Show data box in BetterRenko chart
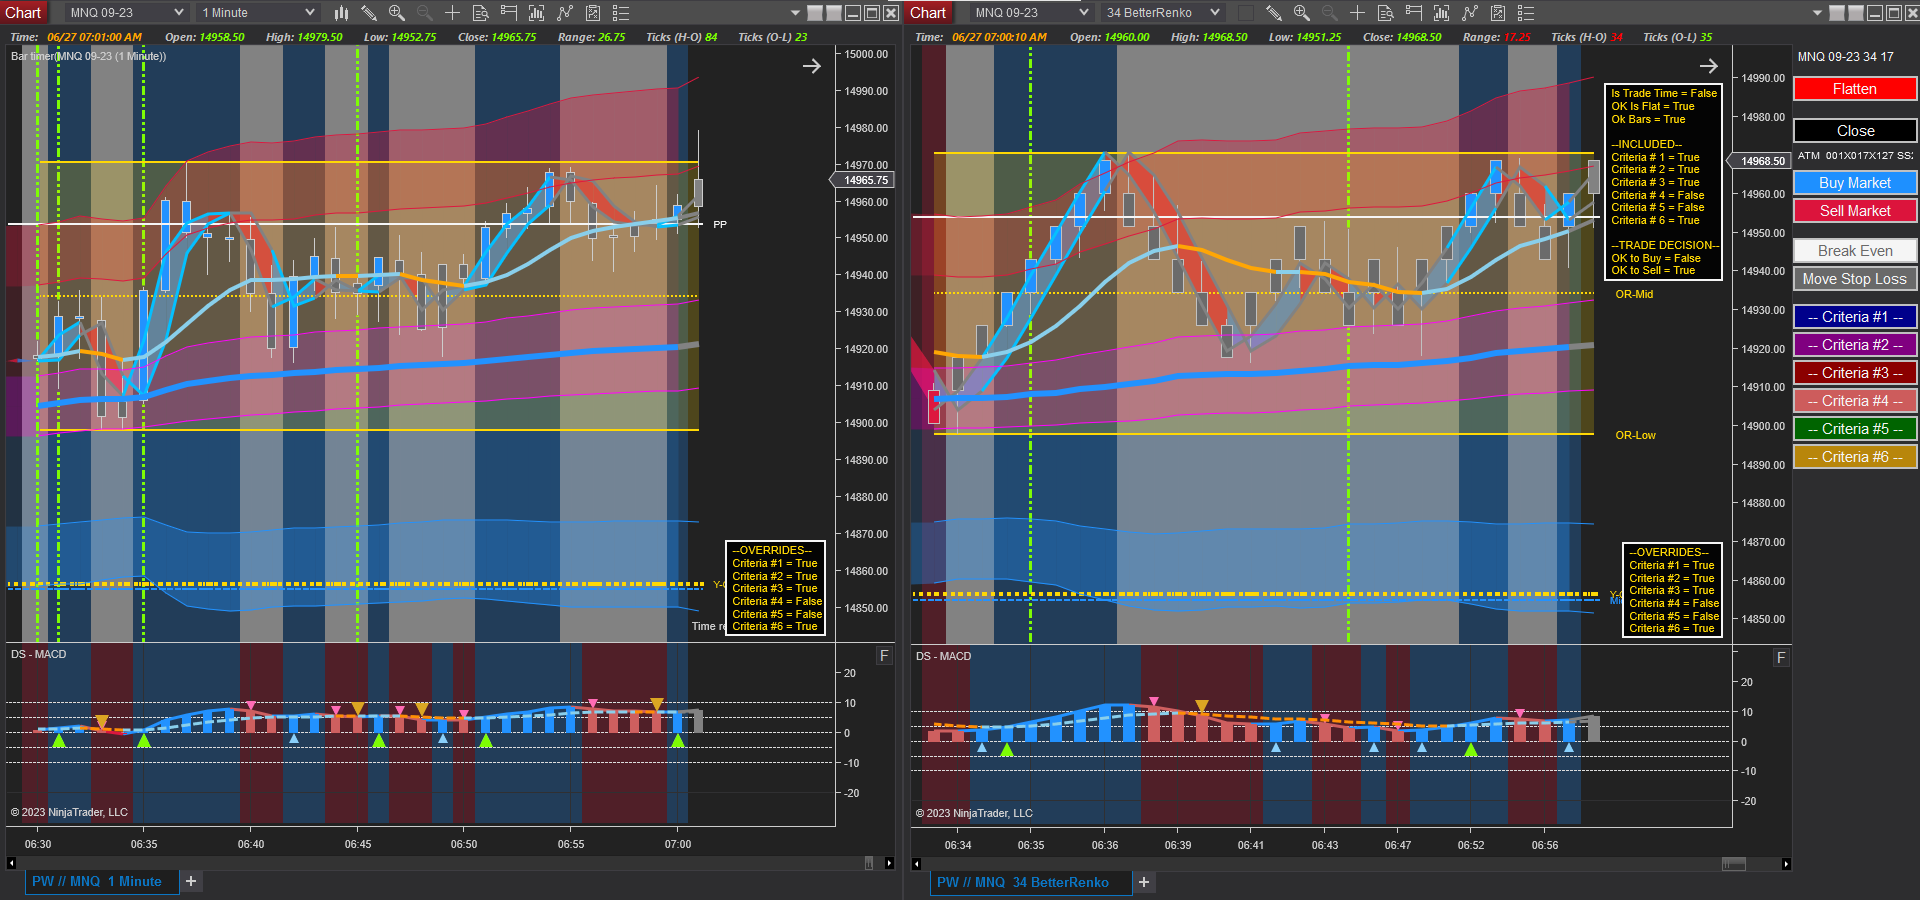The image size is (1920, 900). click(x=1385, y=13)
